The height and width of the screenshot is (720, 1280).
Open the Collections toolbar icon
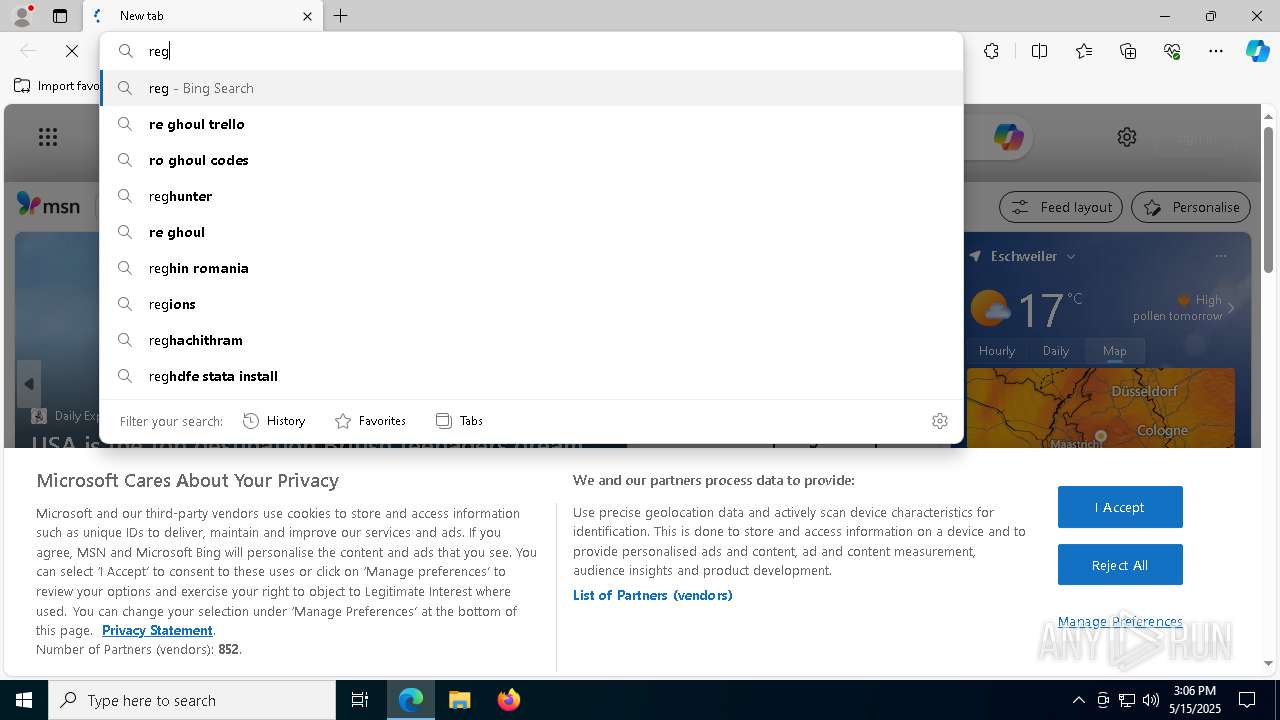(x=1128, y=51)
